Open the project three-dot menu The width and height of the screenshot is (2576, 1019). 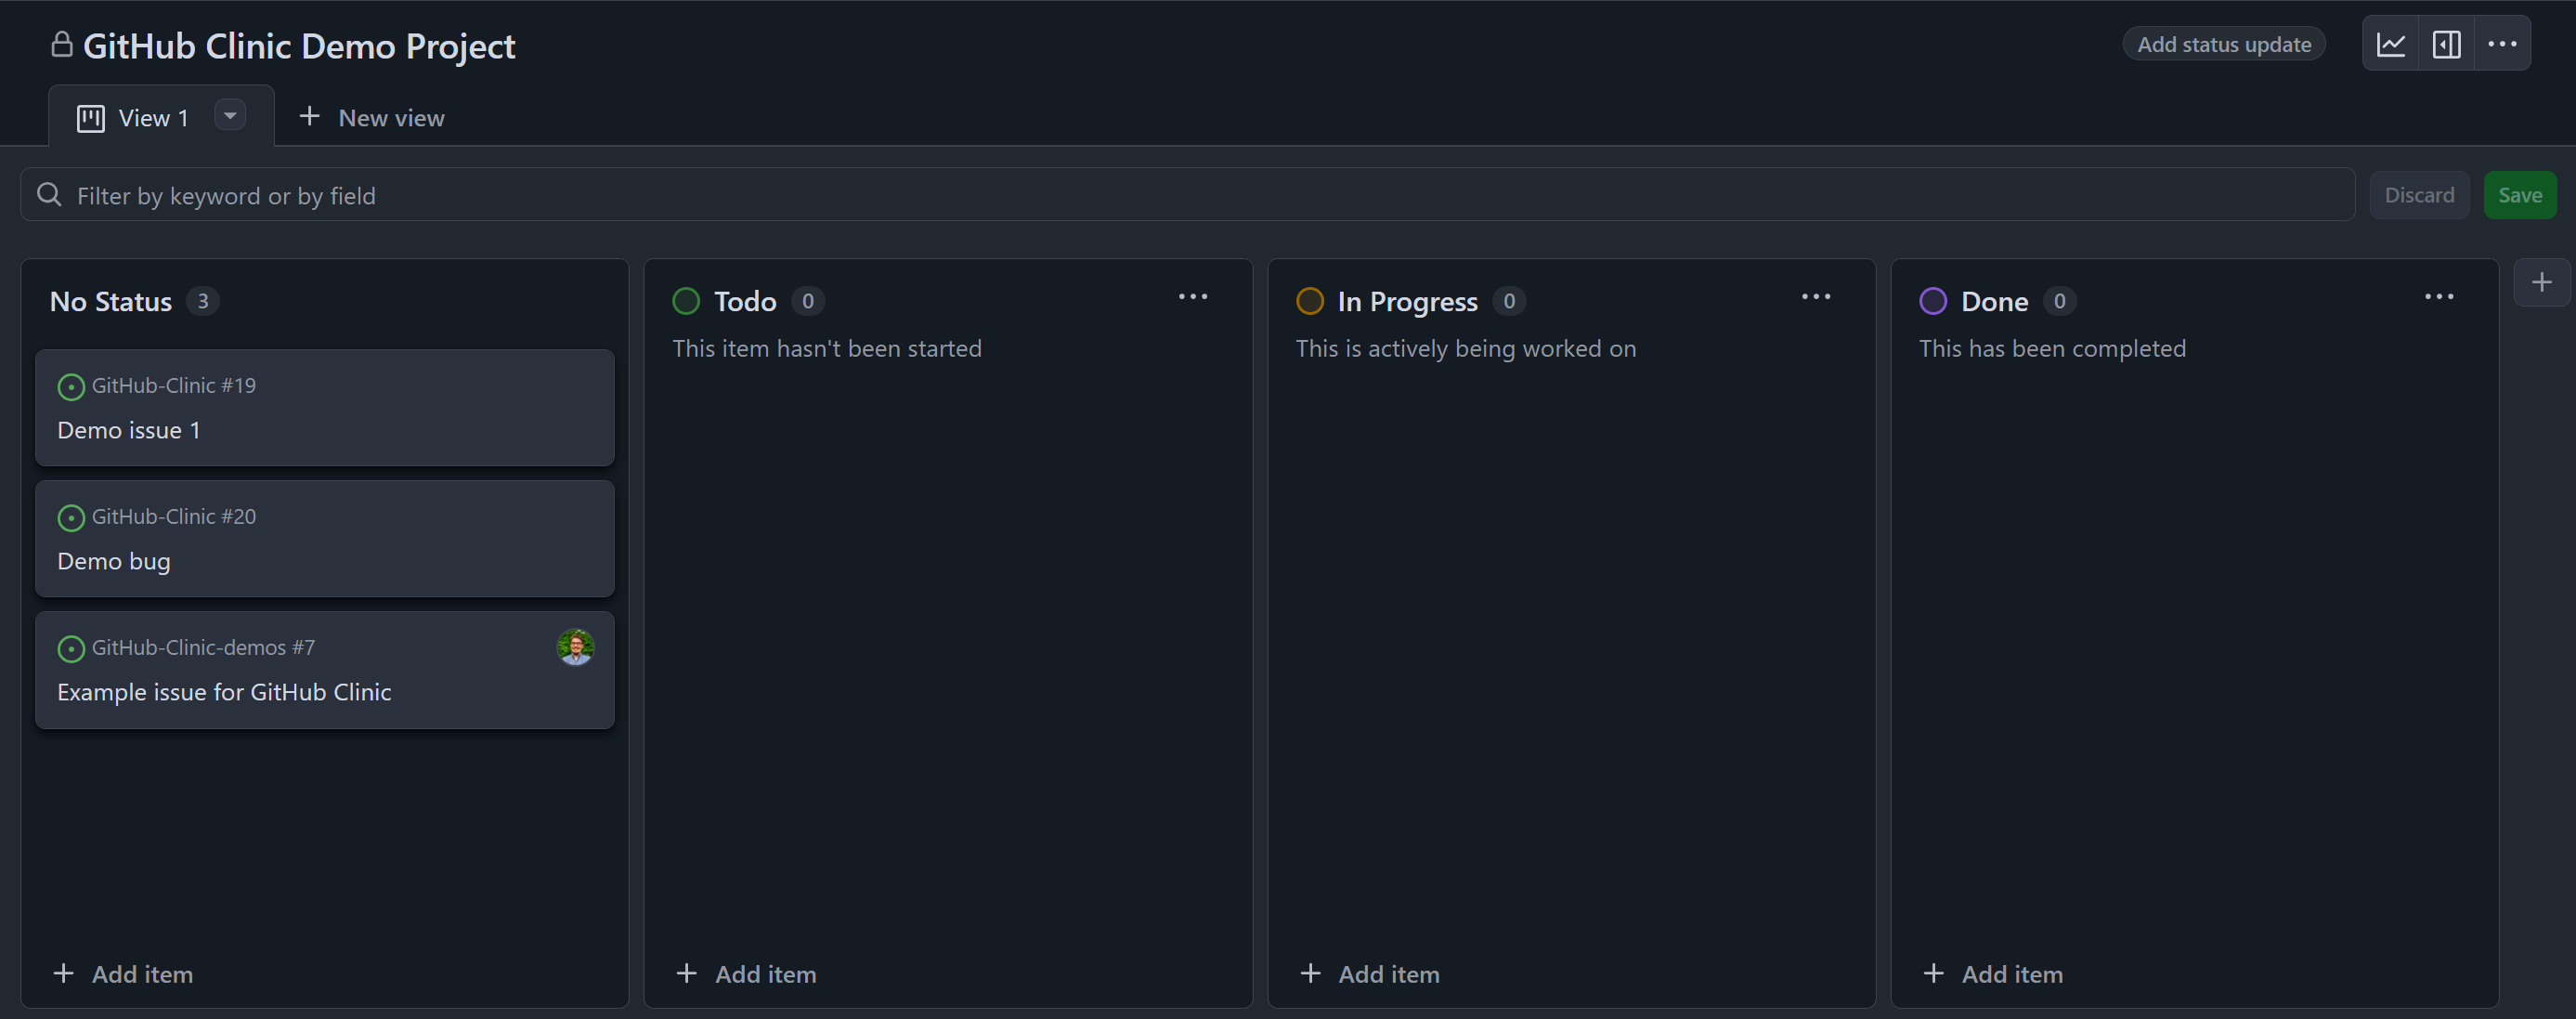(x=2502, y=44)
